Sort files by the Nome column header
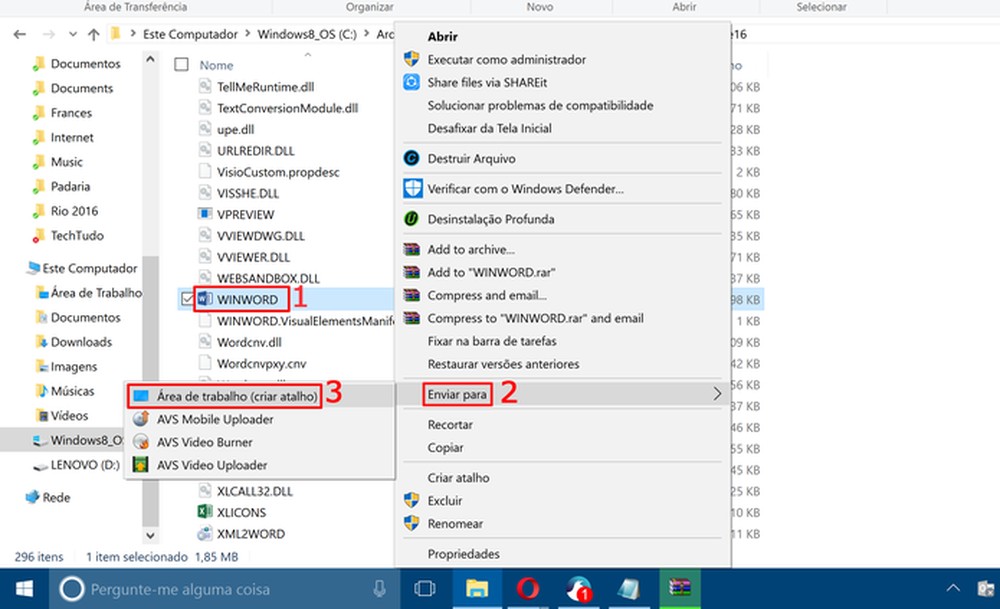Screen dimensions: 1000x609 coord(216,65)
